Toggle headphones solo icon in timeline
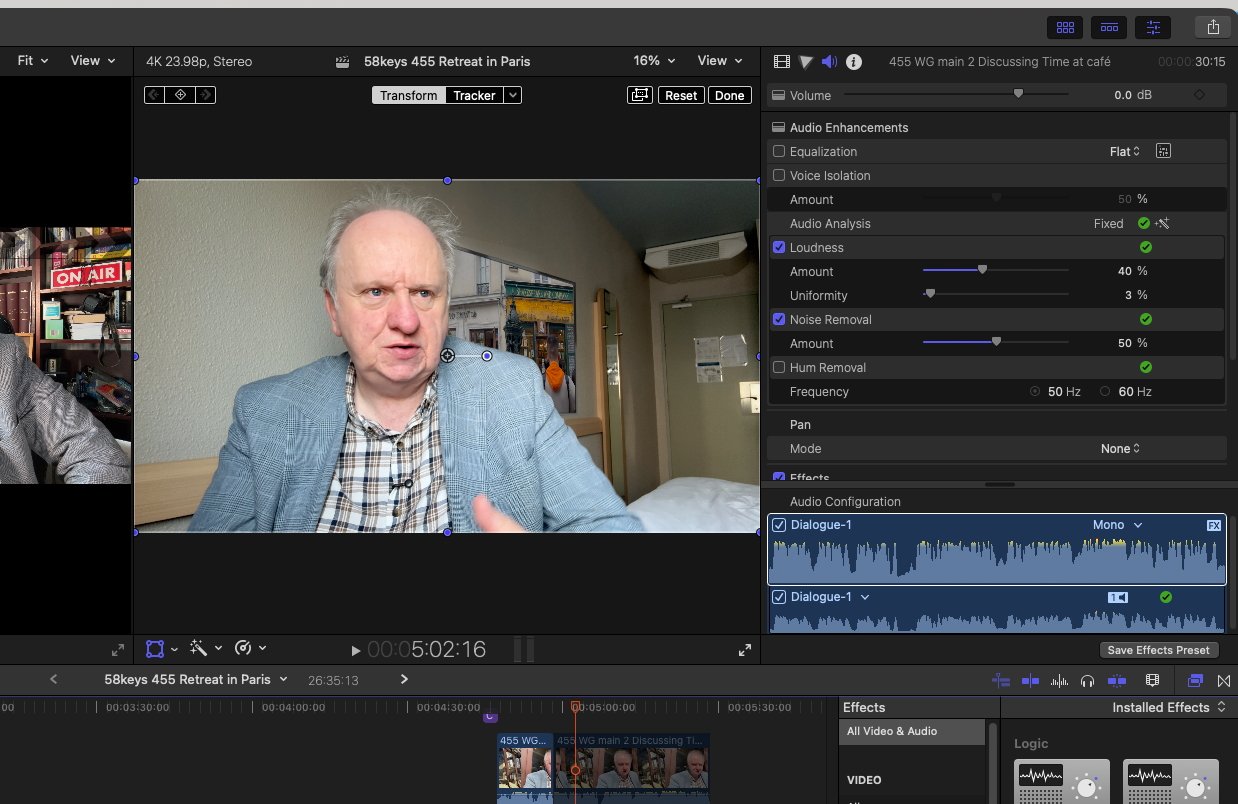Image resolution: width=1238 pixels, height=804 pixels. pos(1088,681)
